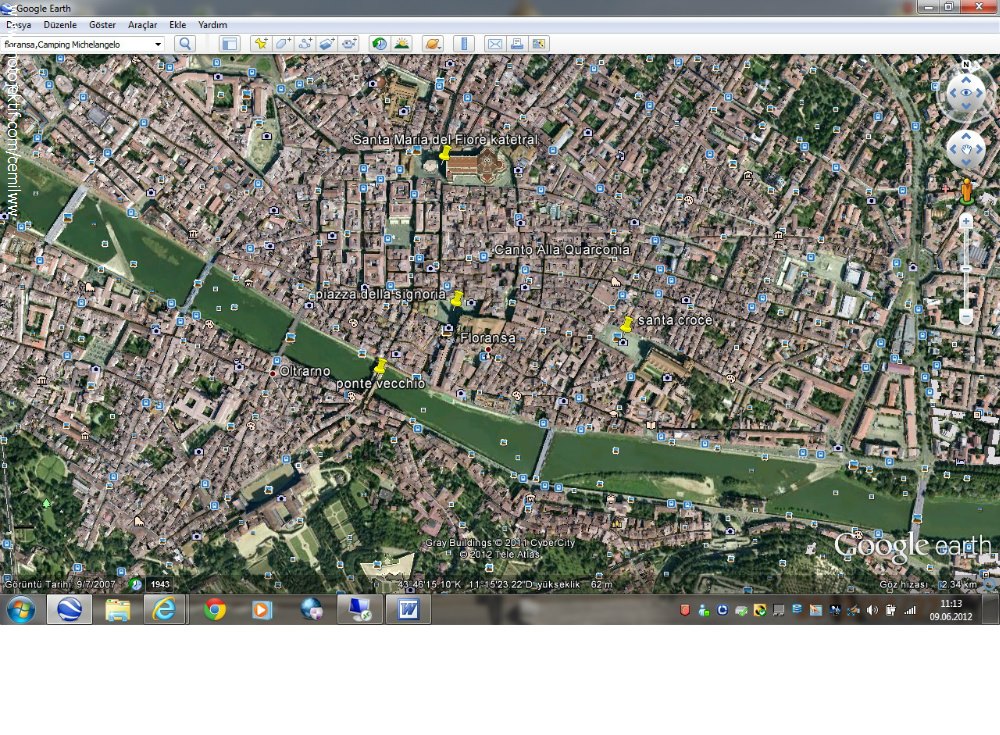Move left with the hand joystick
Screen dimensions: 1000x735
[953, 149]
